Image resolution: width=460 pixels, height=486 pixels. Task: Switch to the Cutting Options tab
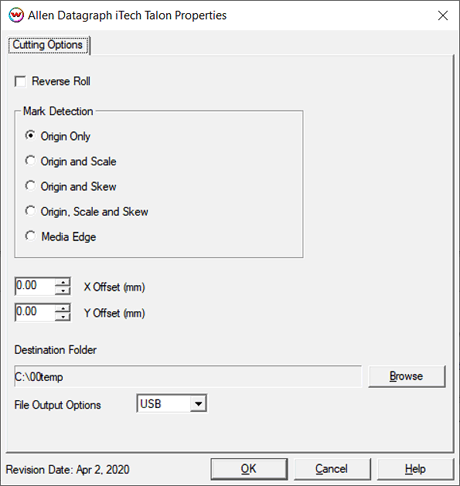pos(48,45)
